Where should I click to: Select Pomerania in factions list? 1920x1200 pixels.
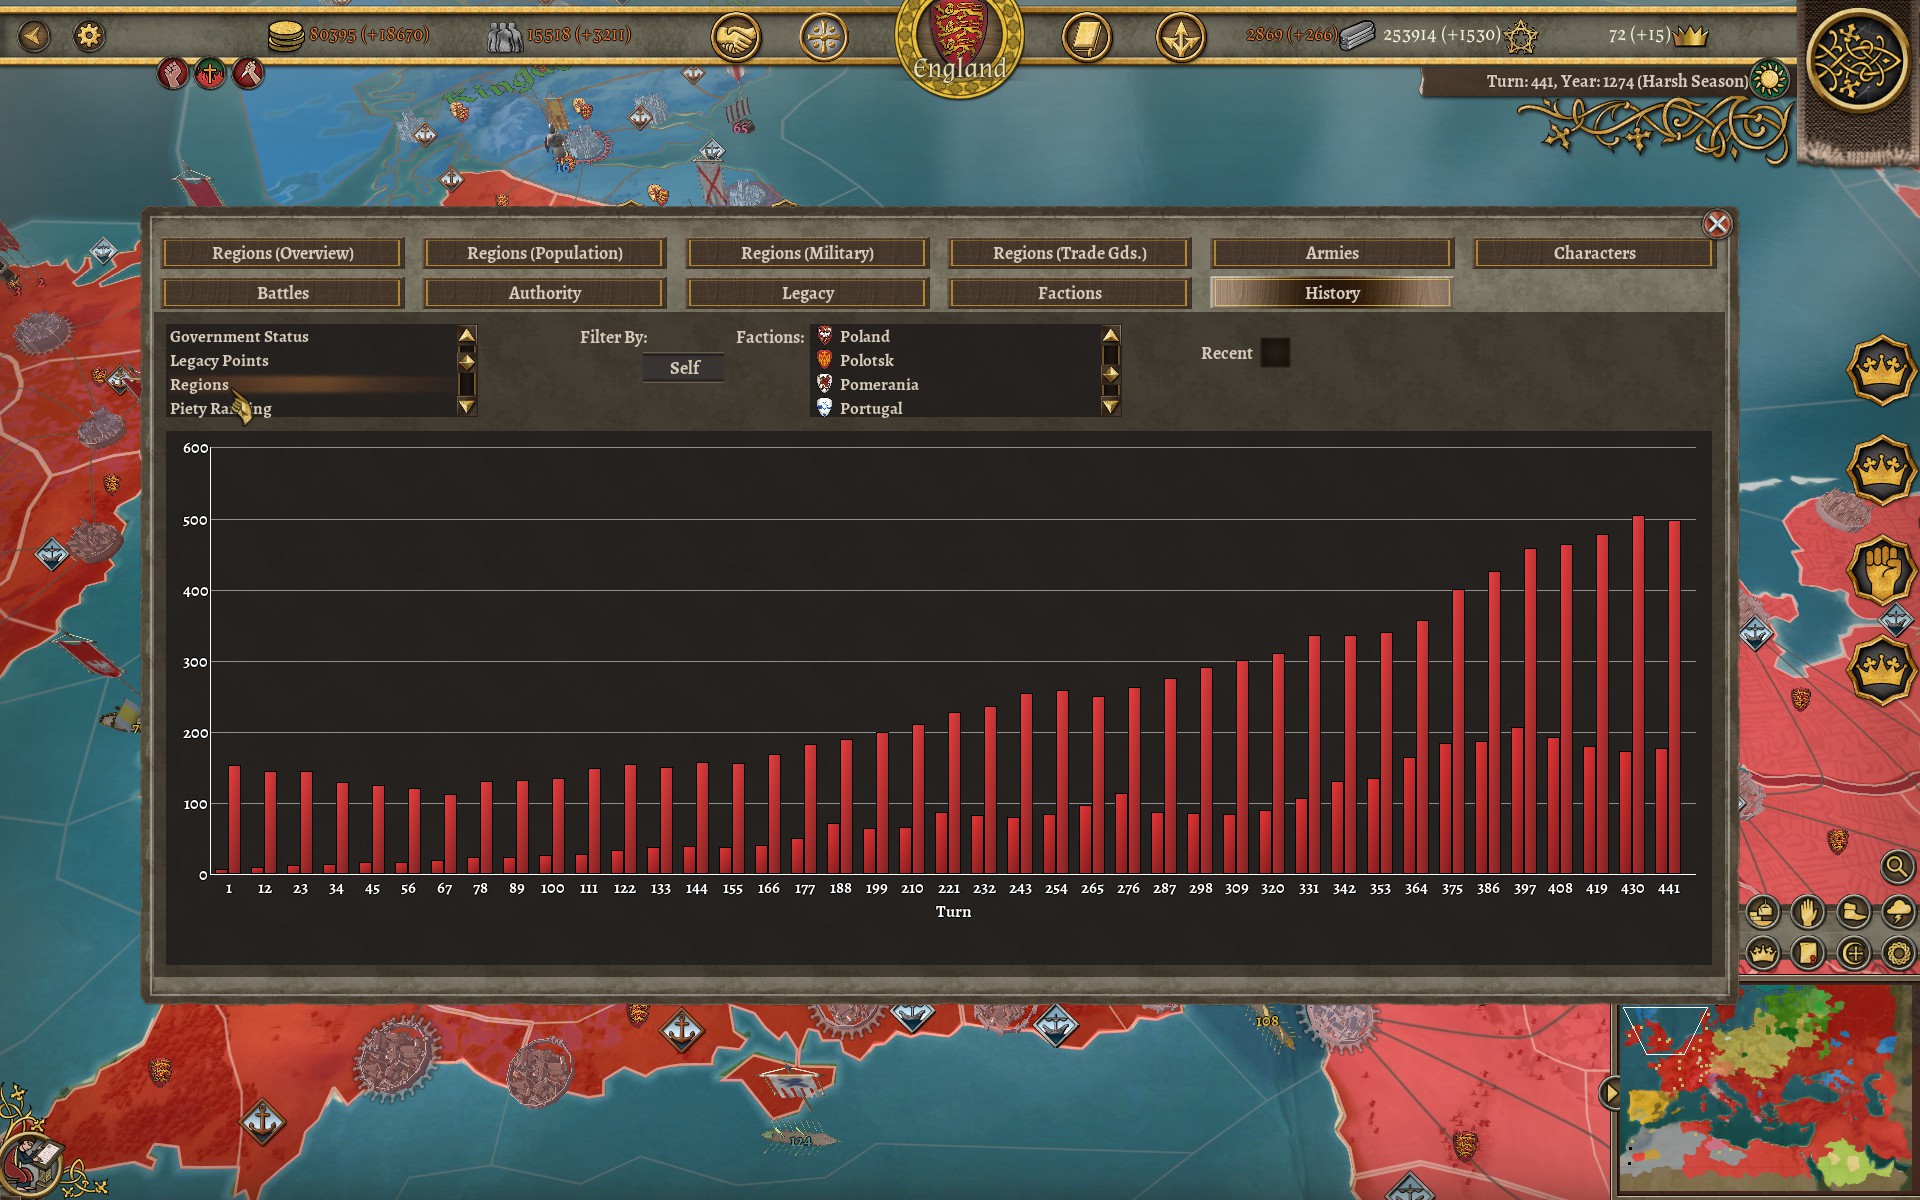955,385
